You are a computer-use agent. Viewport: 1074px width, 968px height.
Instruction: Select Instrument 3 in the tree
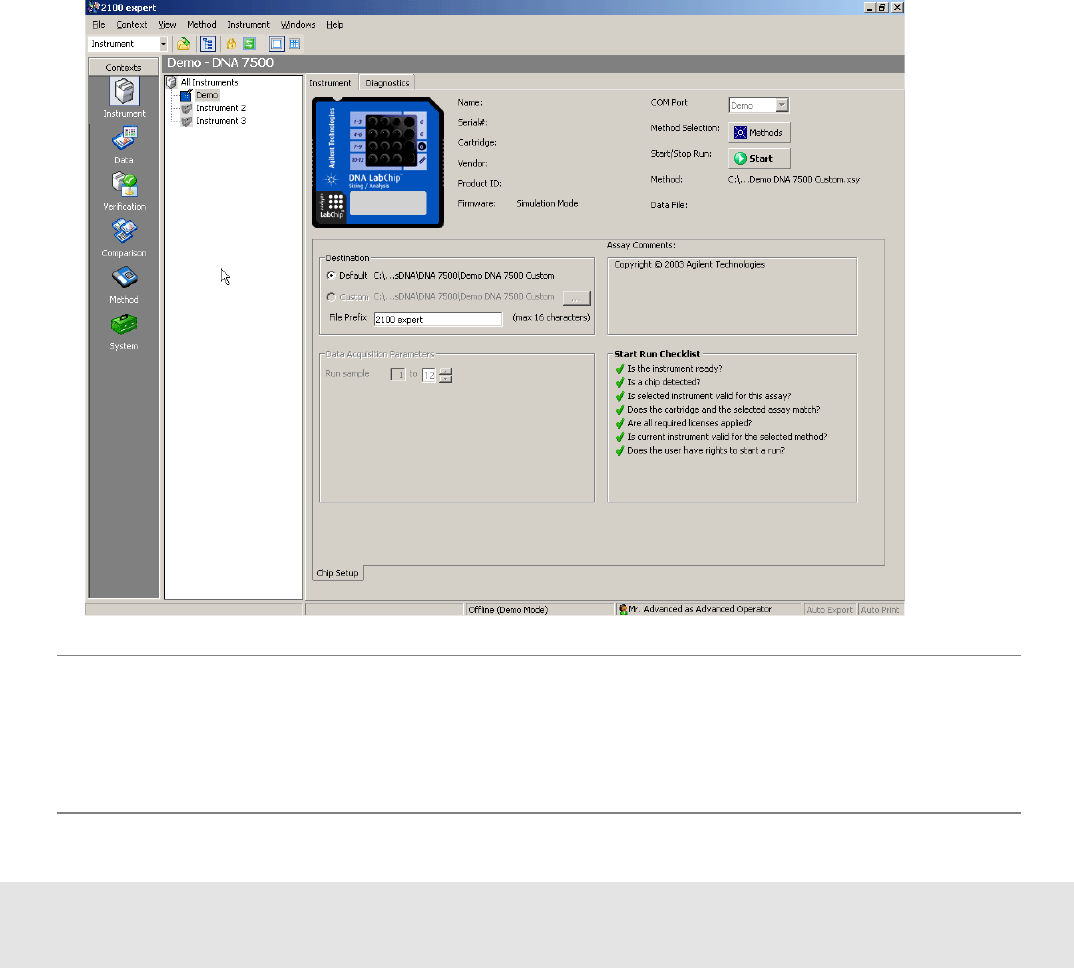(x=221, y=121)
